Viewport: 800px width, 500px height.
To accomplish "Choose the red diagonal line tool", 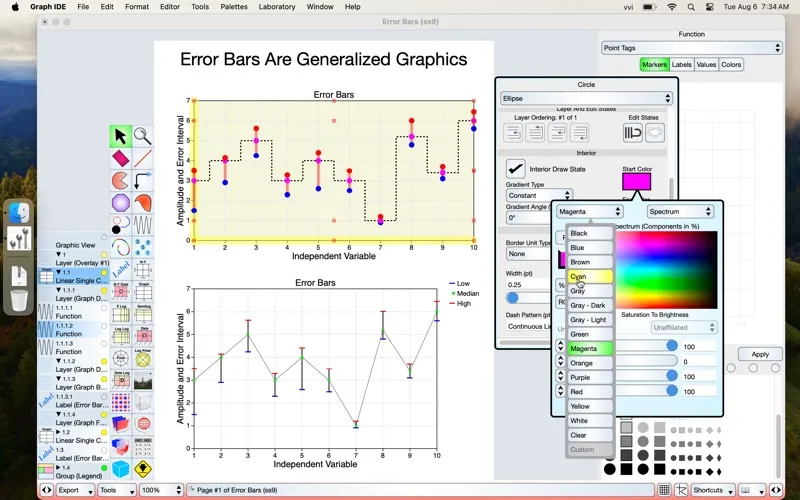I will coord(143,159).
